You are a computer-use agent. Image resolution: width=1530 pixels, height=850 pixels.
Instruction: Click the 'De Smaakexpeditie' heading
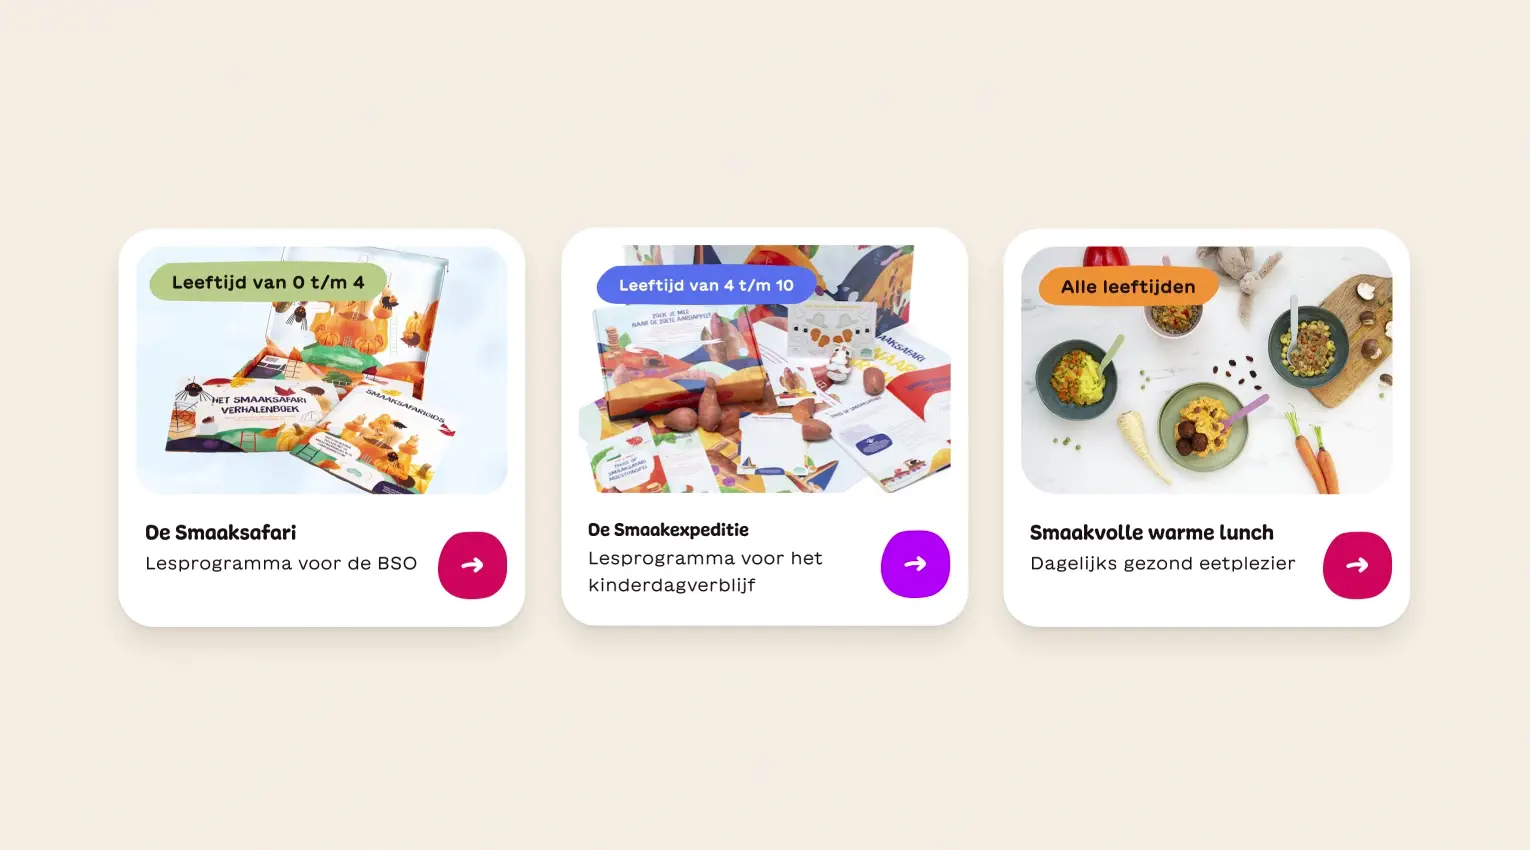point(668,530)
